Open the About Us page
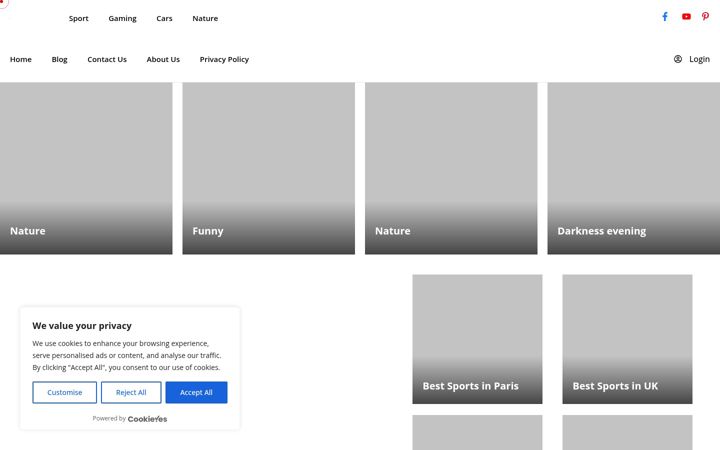 click(x=163, y=59)
